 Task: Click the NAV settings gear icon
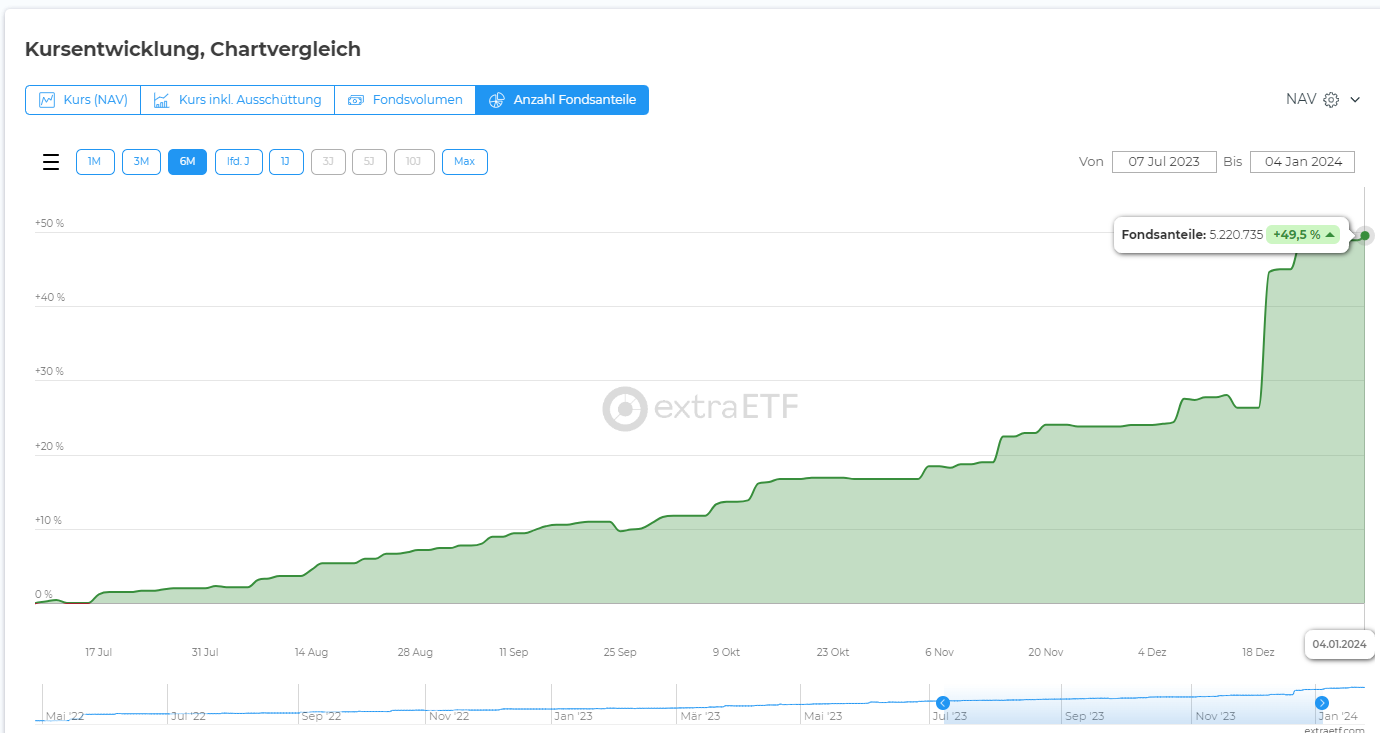click(x=1331, y=100)
